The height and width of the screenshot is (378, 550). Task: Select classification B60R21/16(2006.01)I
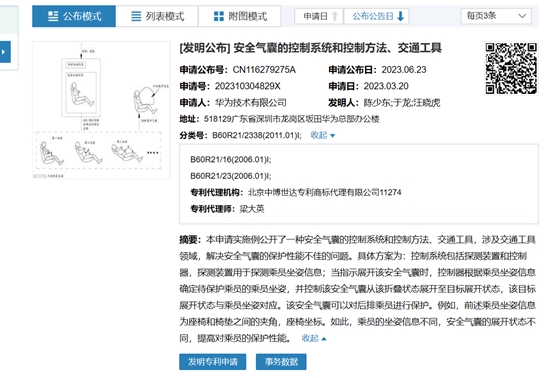[231, 160]
